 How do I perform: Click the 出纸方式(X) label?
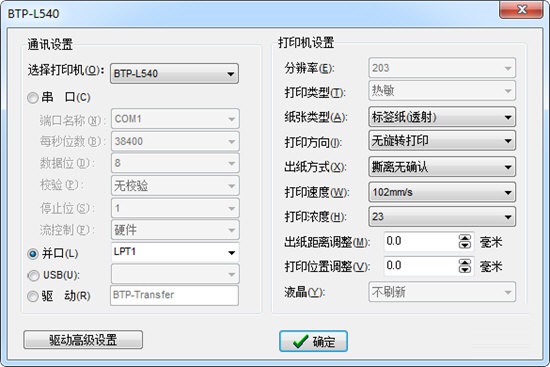coord(315,167)
